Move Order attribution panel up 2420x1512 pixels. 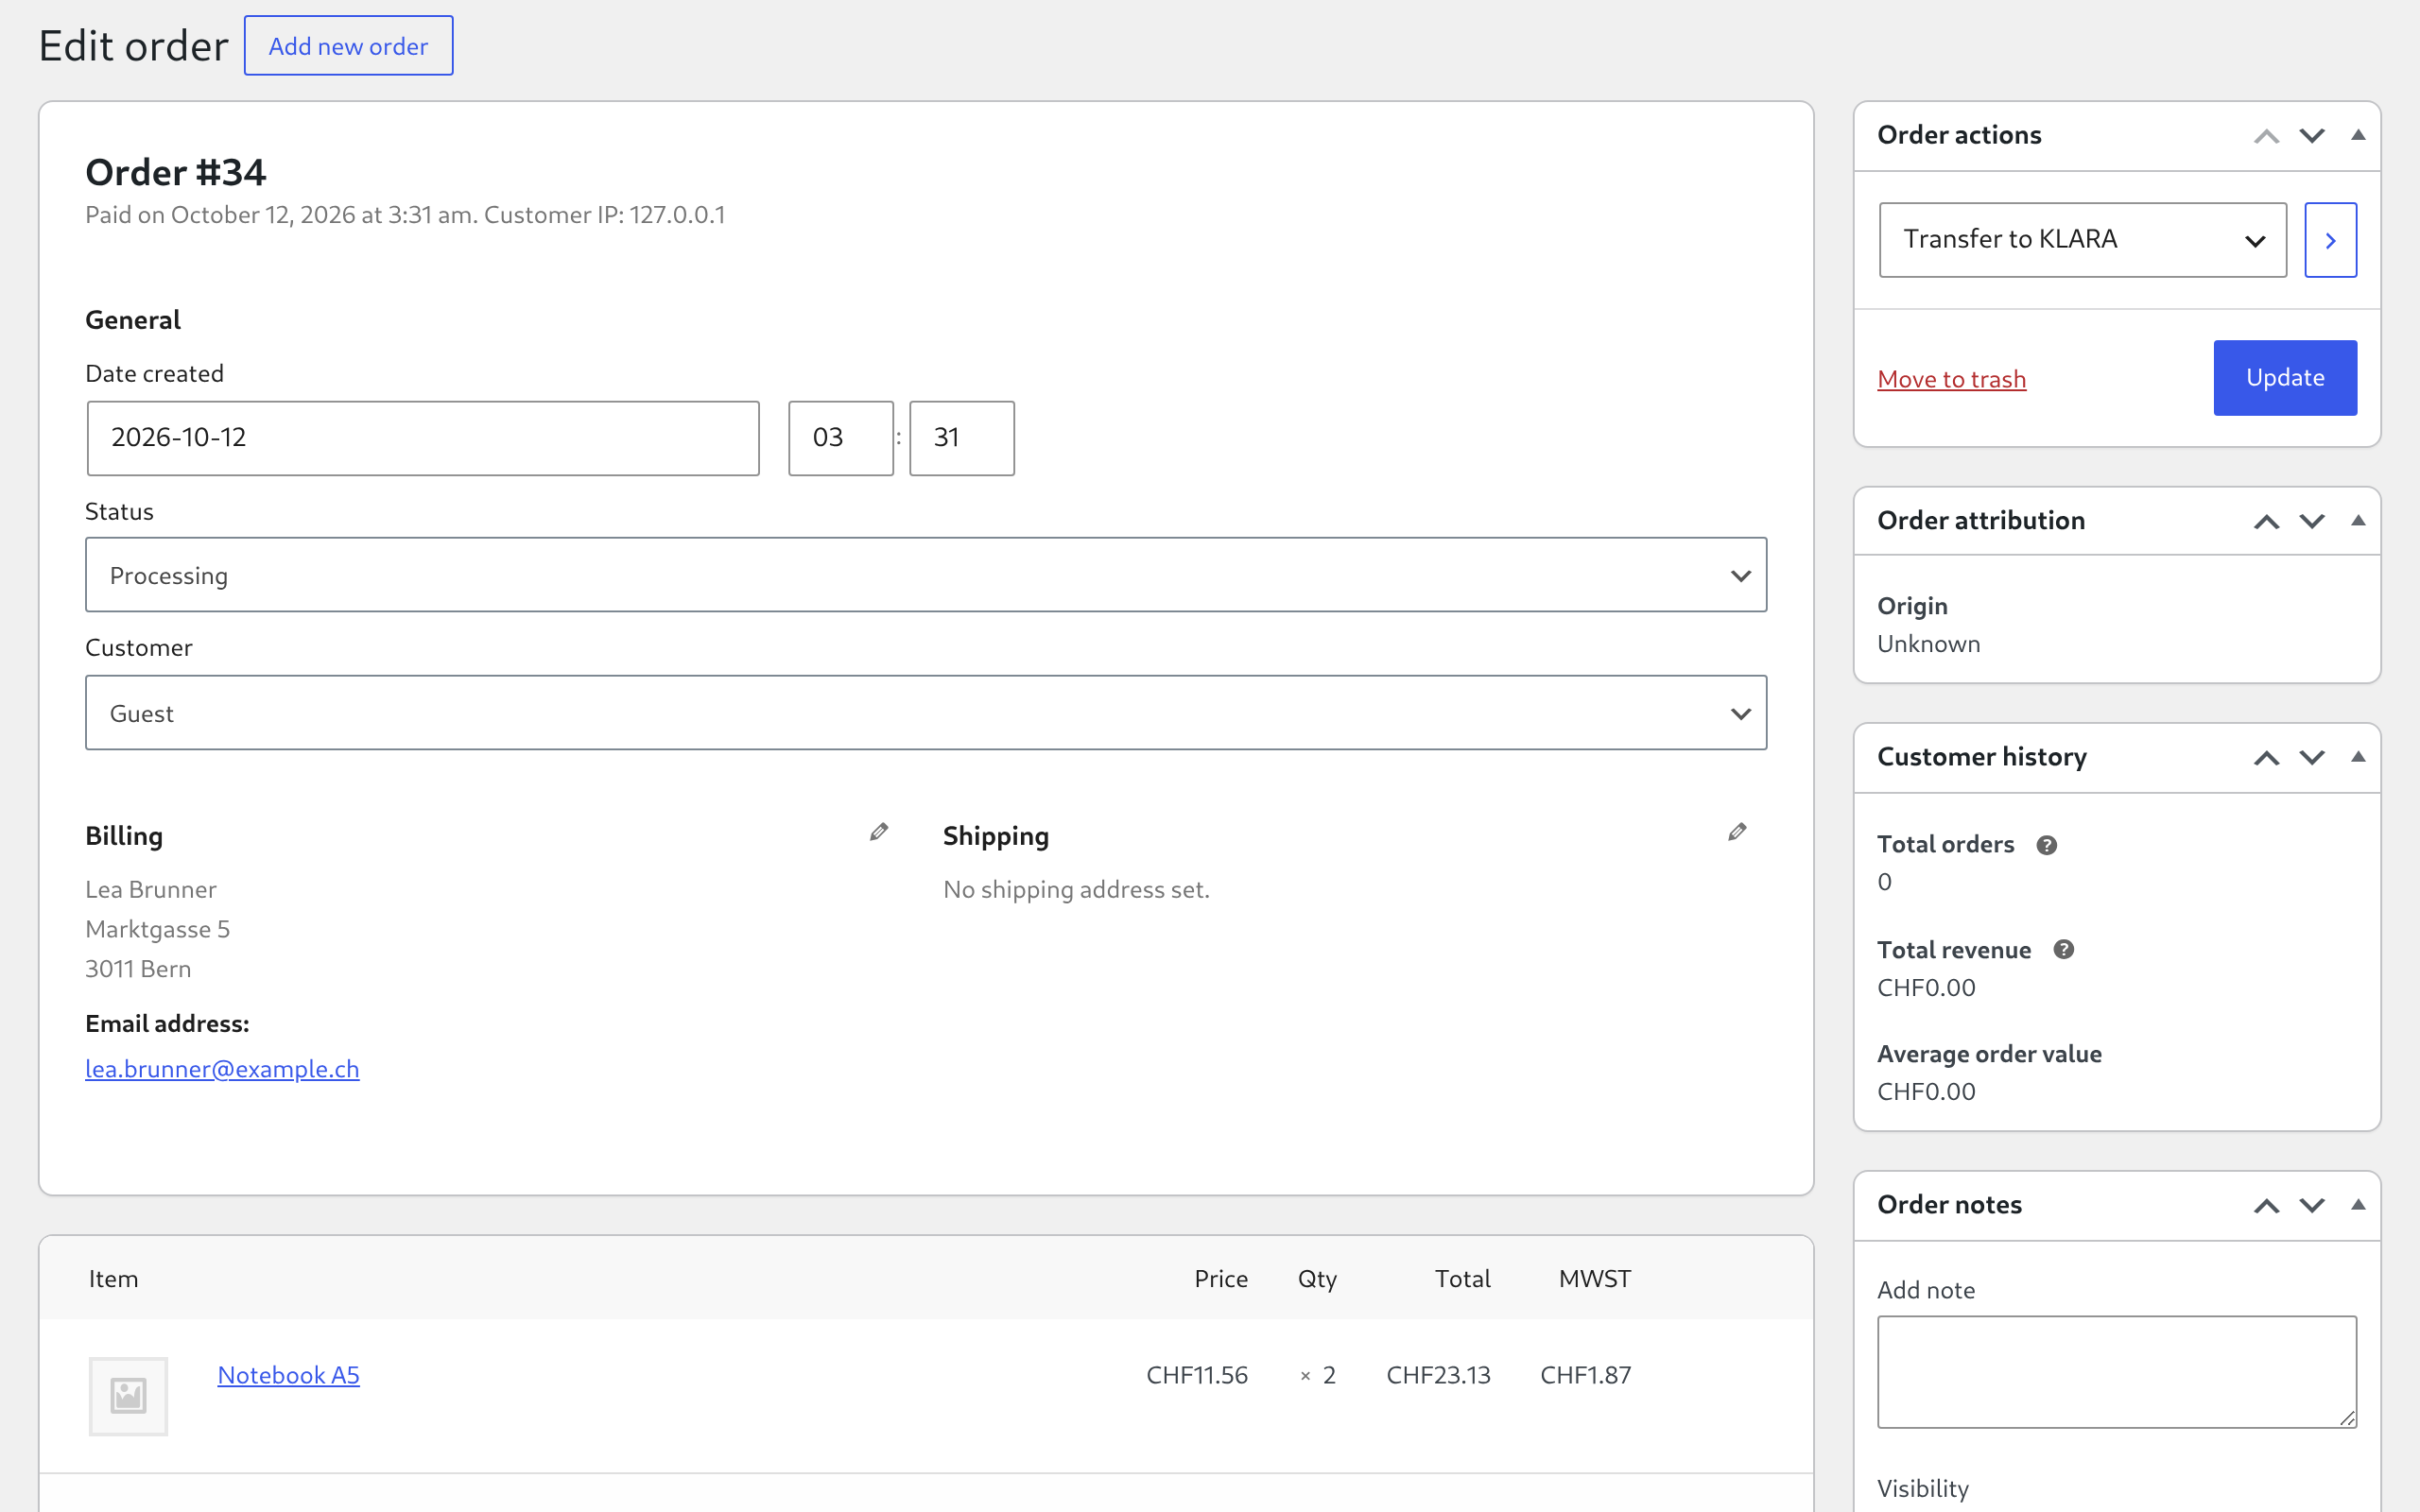(x=2266, y=522)
